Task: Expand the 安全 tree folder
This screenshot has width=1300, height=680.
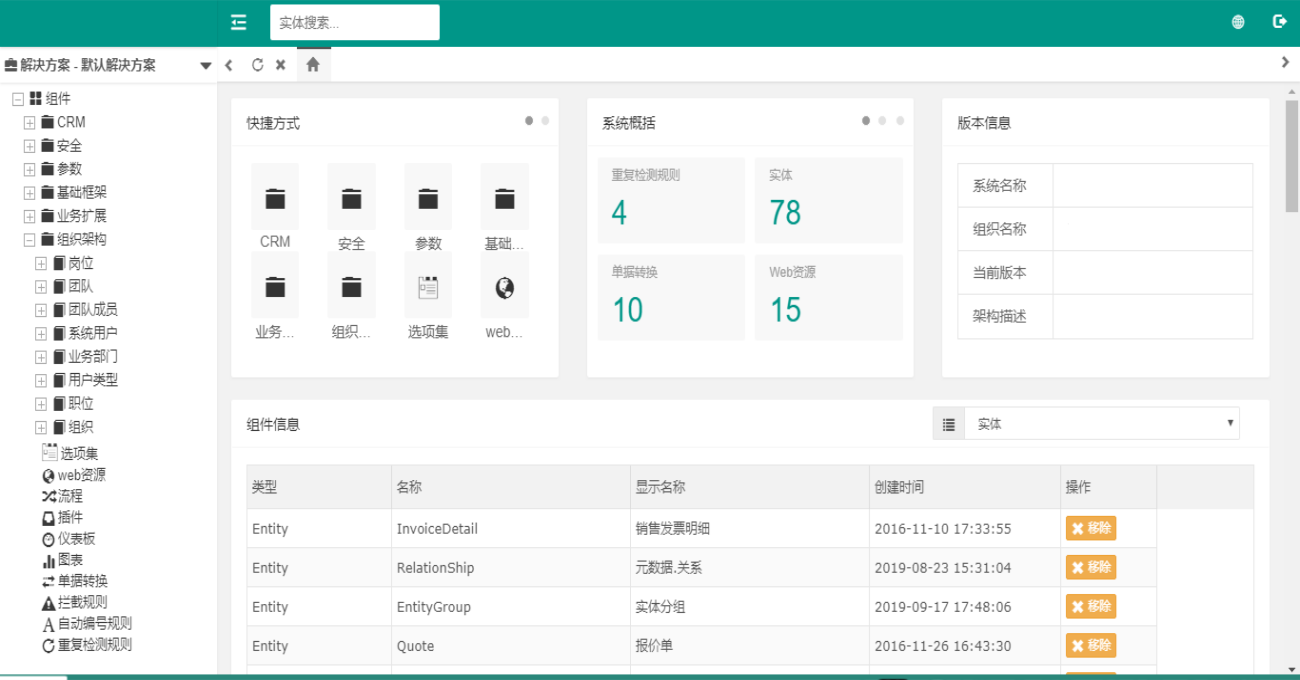Action: click(29, 146)
